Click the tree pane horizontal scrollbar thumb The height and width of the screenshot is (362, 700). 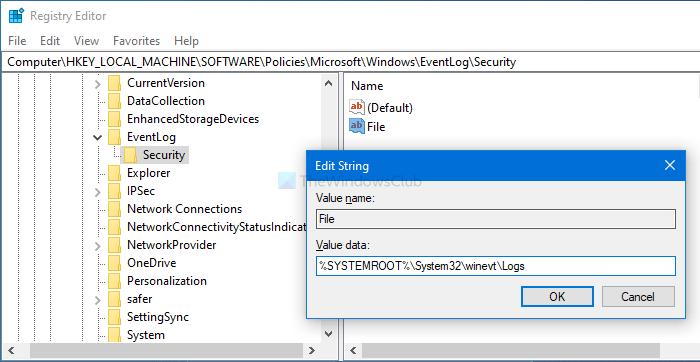tap(167, 350)
